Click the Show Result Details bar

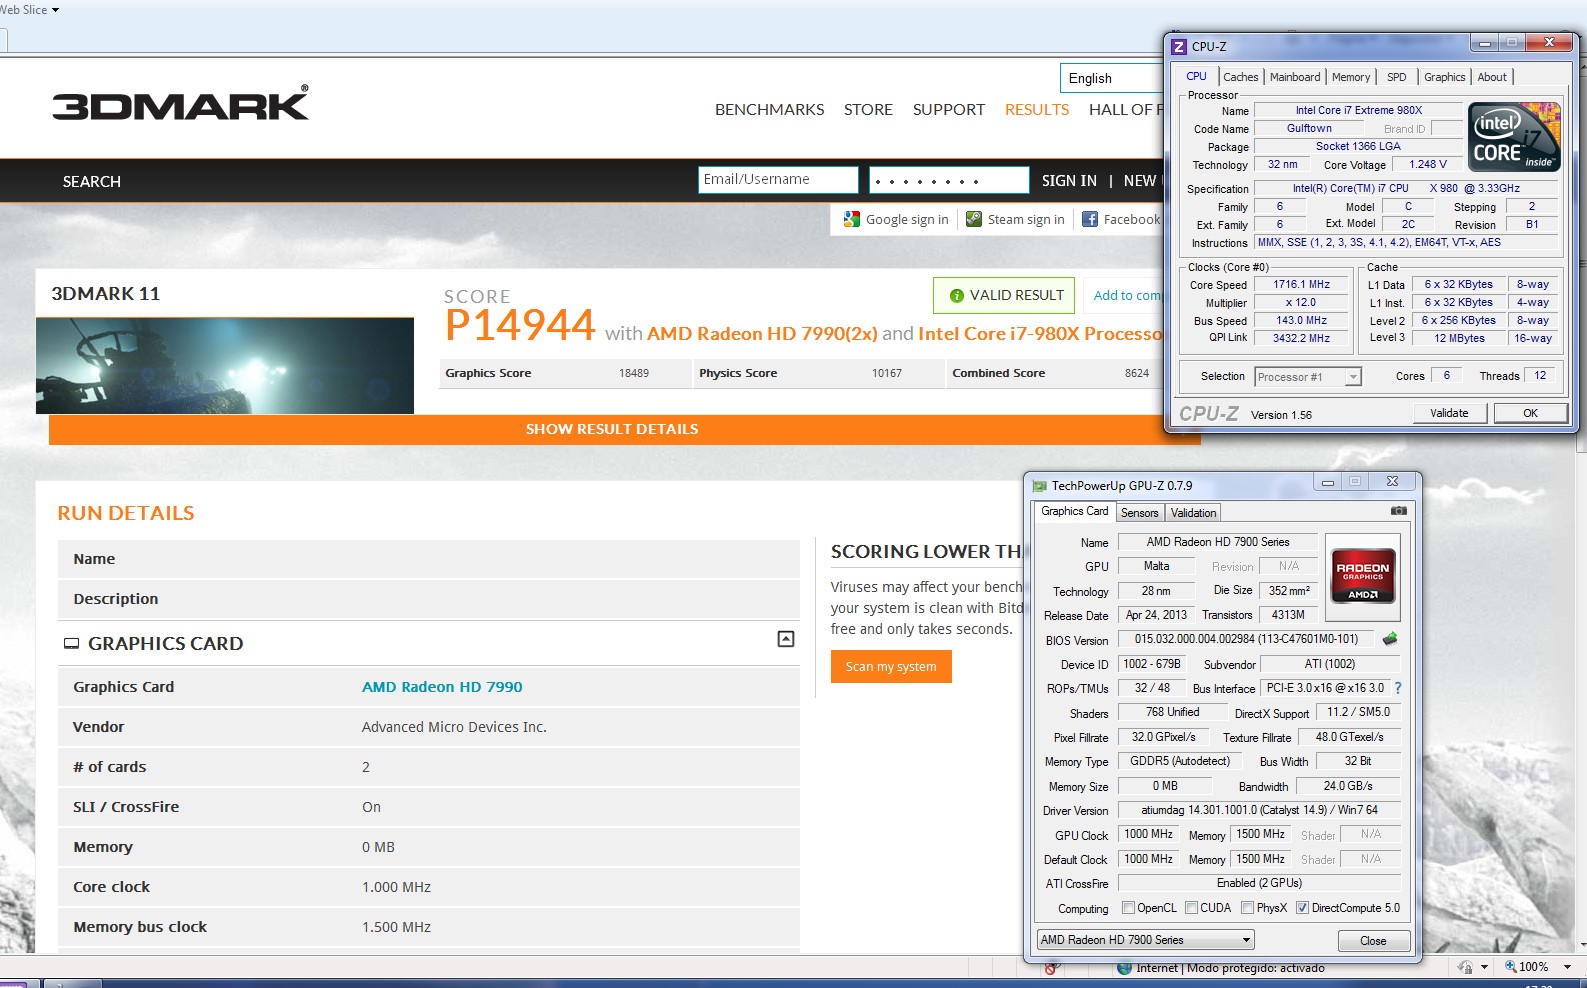click(612, 429)
